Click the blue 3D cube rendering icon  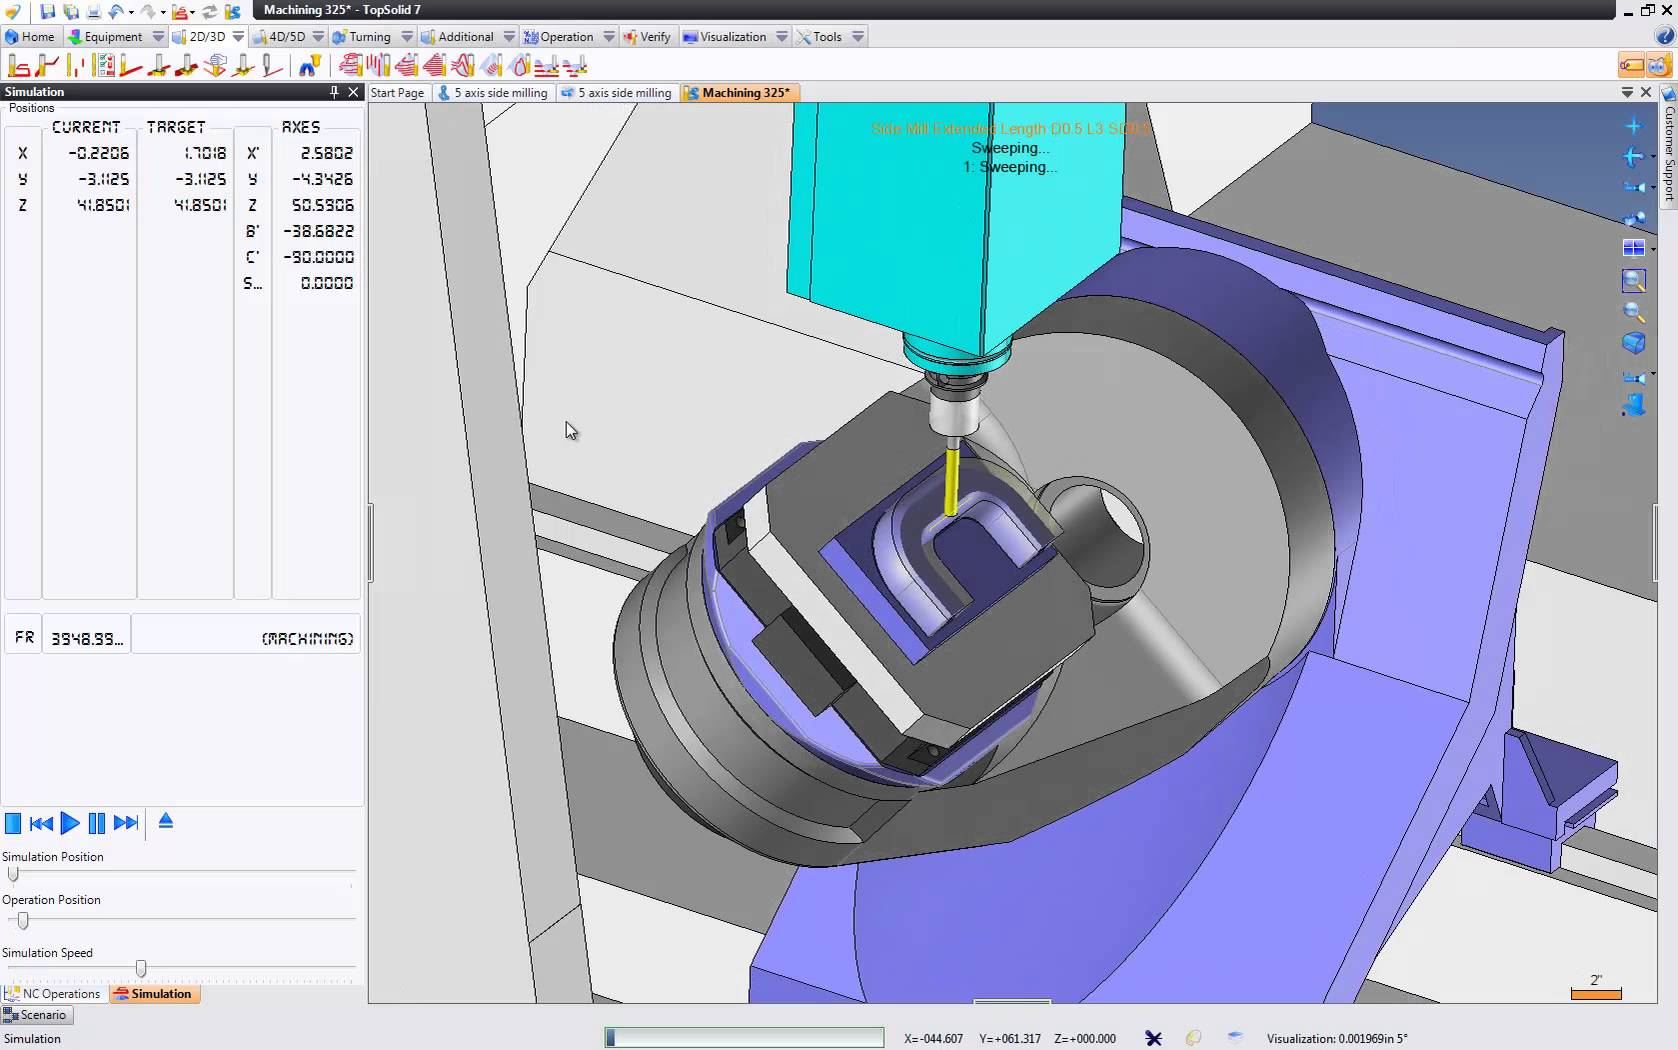[x=1633, y=343]
